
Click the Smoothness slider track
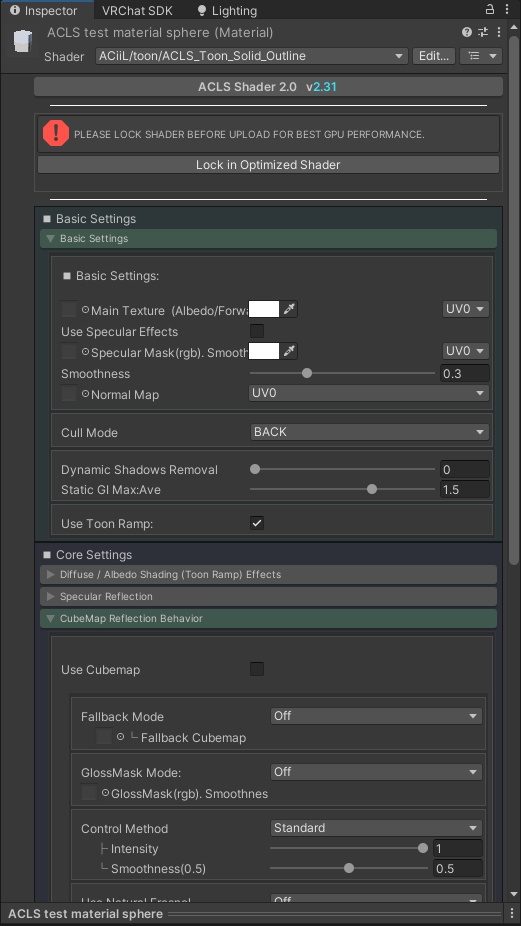coord(343,373)
